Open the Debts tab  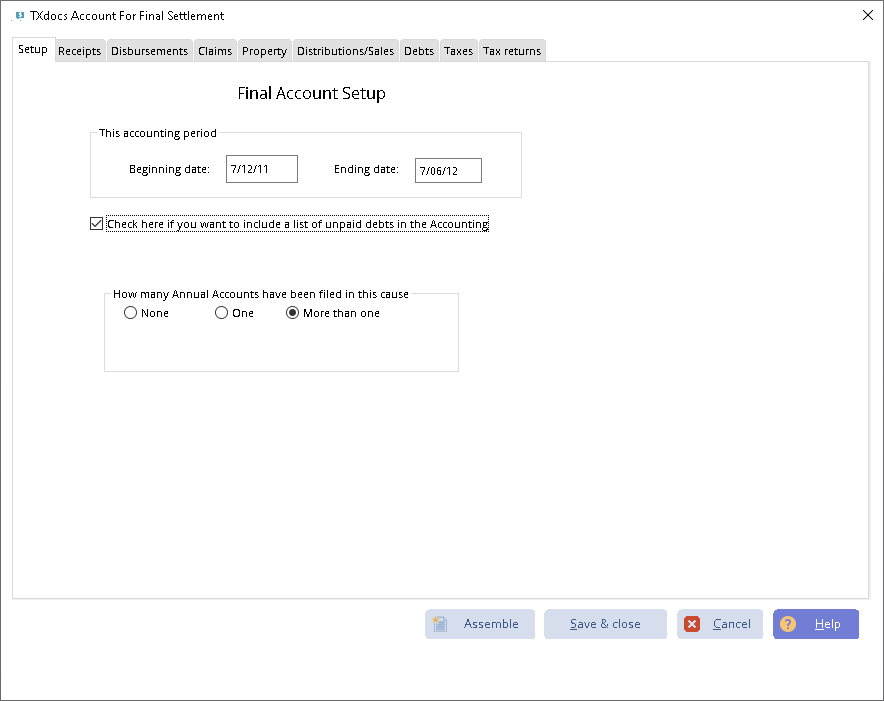(418, 50)
